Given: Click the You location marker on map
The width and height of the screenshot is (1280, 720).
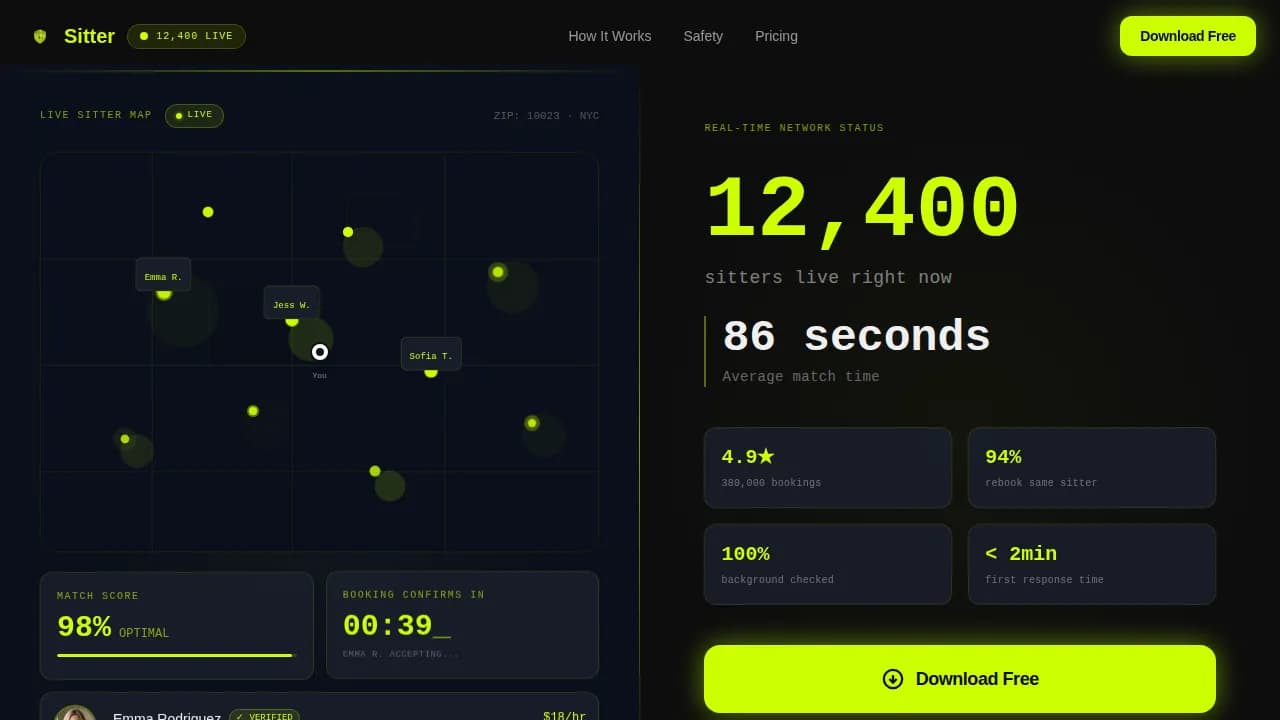Looking at the screenshot, I should coord(320,352).
